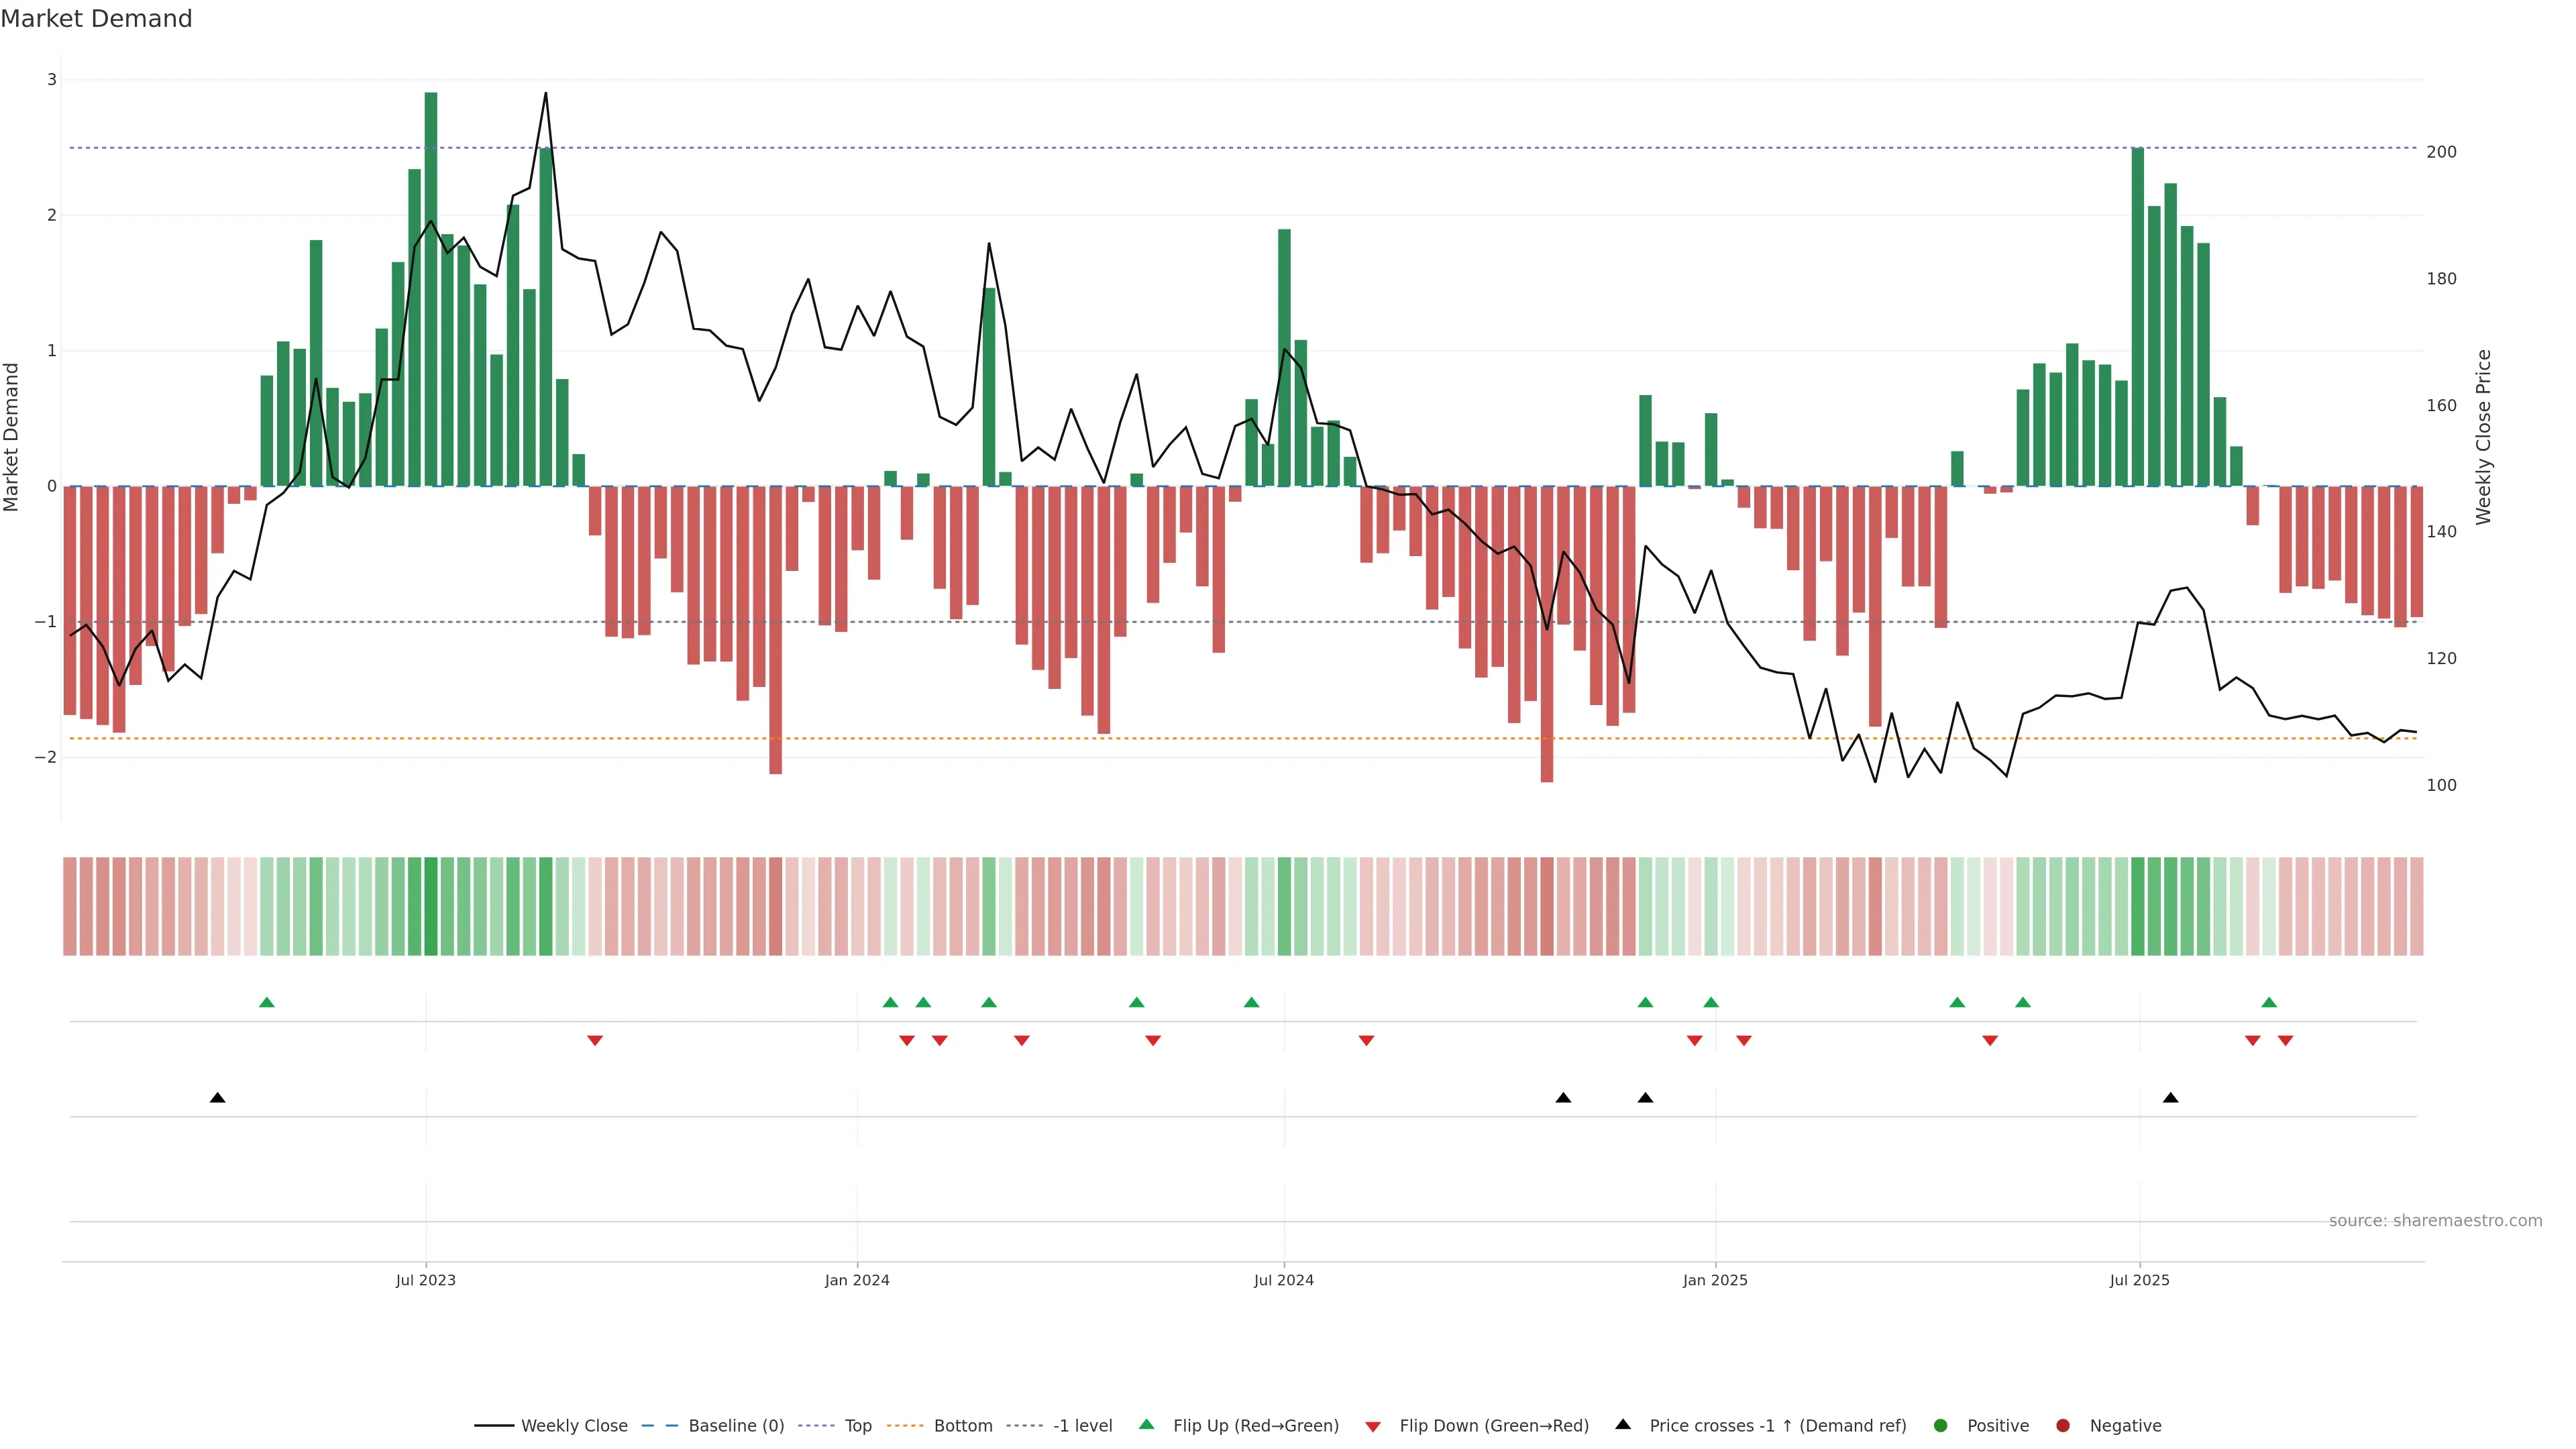Click the first green flip-up marker before Jul 2023
Image resolution: width=2576 pixels, height=1449 pixels.
(266, 1002)
